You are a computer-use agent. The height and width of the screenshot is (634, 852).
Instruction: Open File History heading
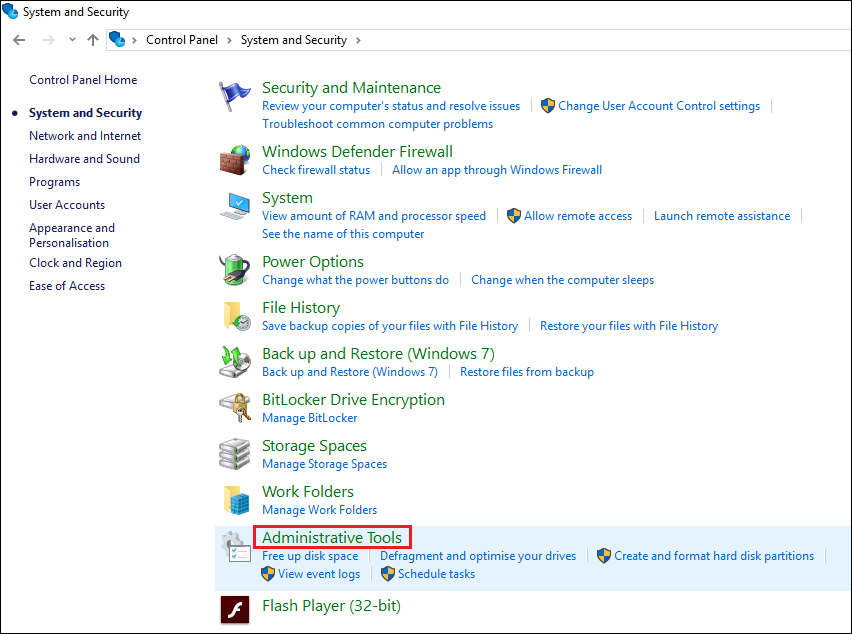pyautogui.click(x=300, y=308)
